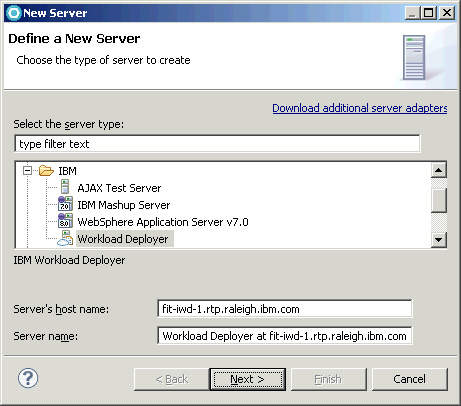
Task: Open the help question mark icon
Action: point(28,378)
